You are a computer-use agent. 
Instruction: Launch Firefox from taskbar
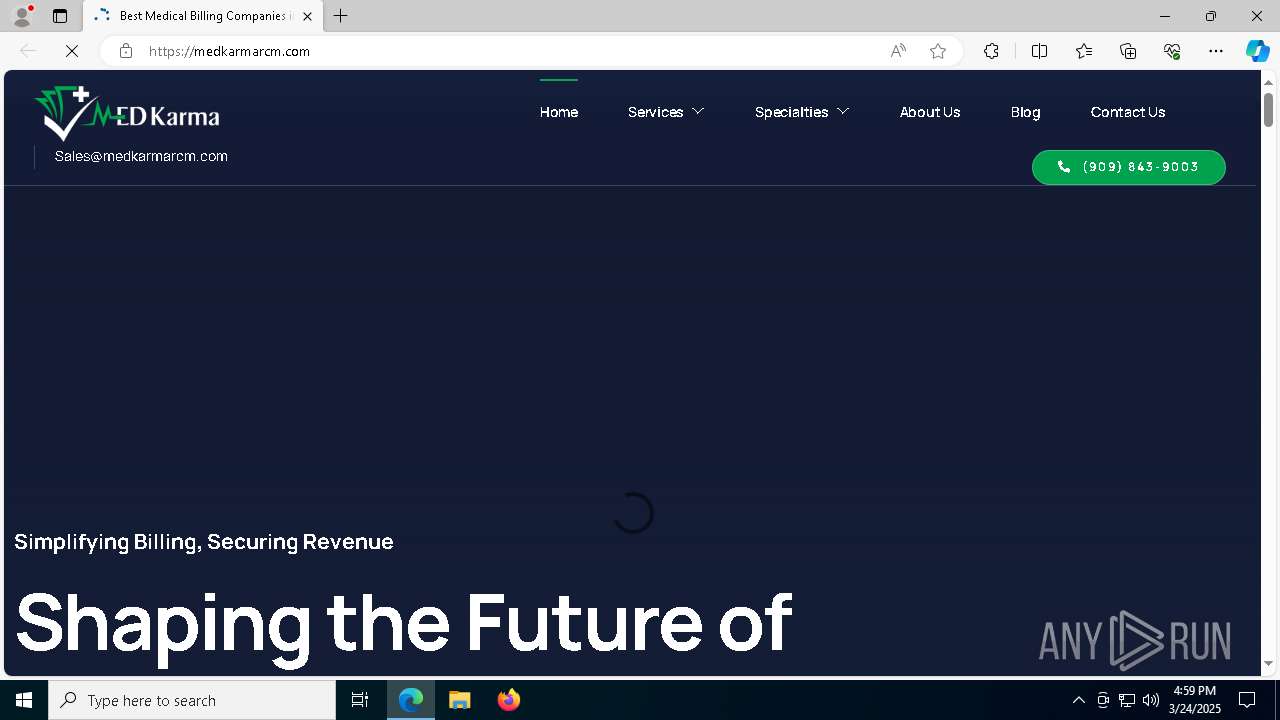pos(509,700)
